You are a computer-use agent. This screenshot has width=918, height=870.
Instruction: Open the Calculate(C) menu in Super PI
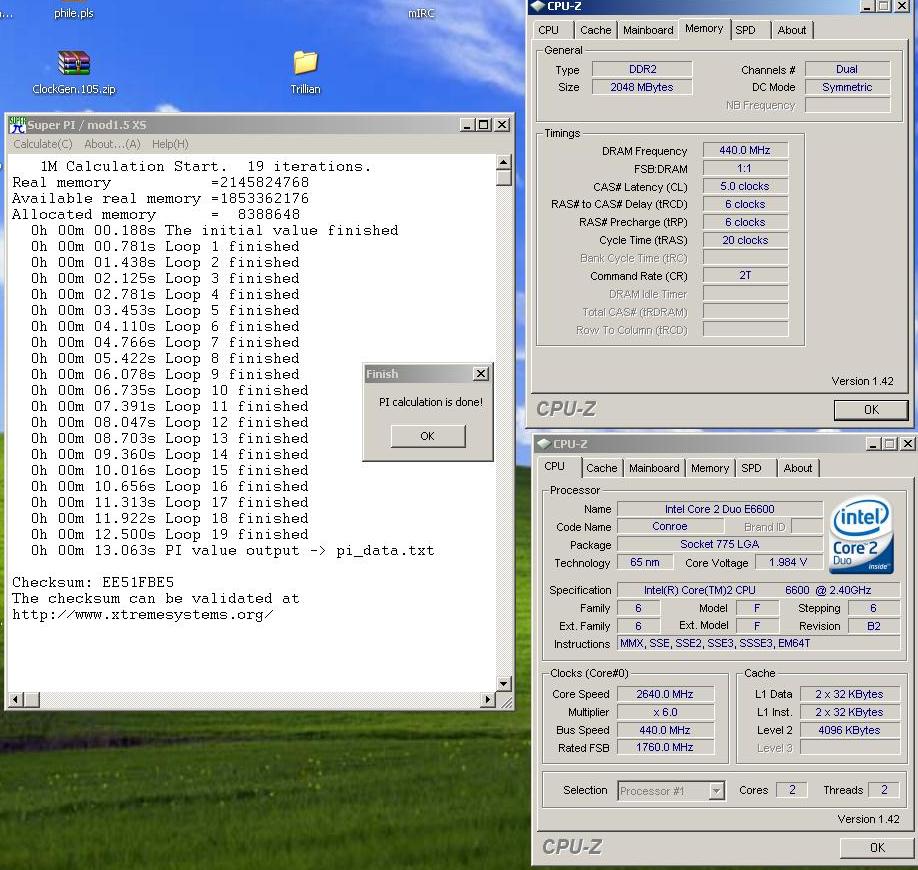click(x=43, y=144)
